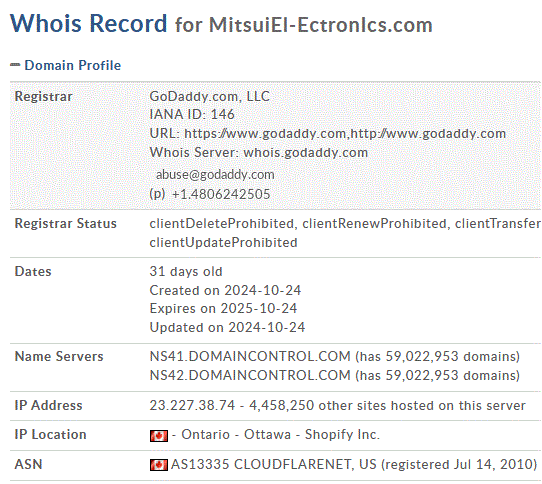542x484 pixels.
Task: Click the Shopify Inc. location text
Action: [342, 435]
